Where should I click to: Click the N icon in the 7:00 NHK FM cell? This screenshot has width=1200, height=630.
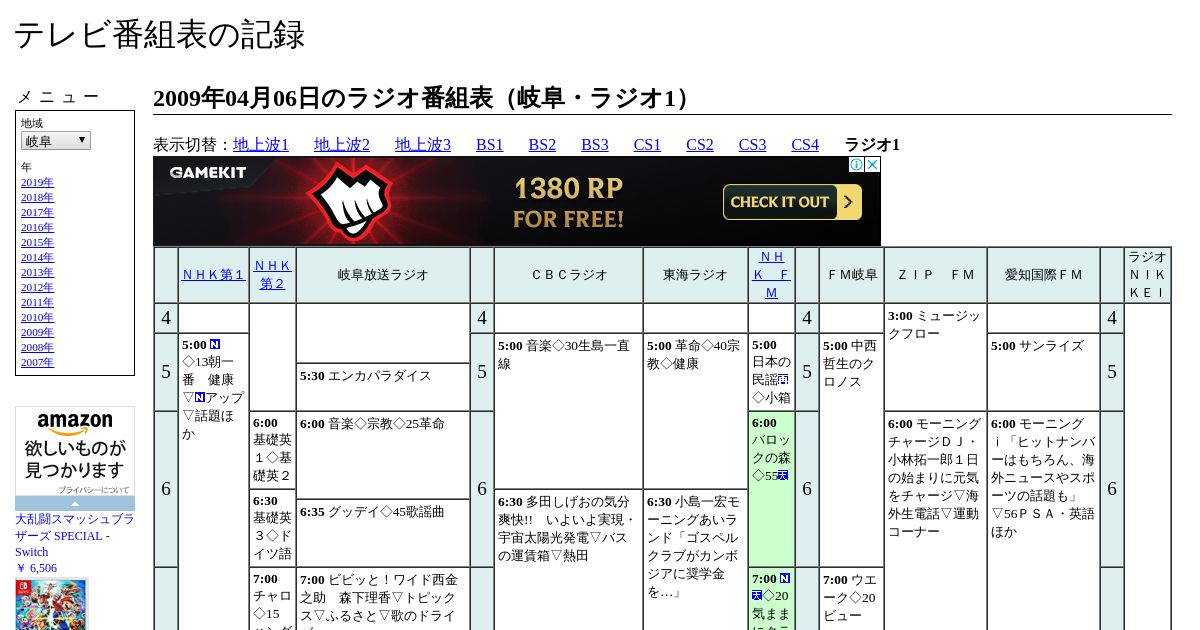point(785,579)
